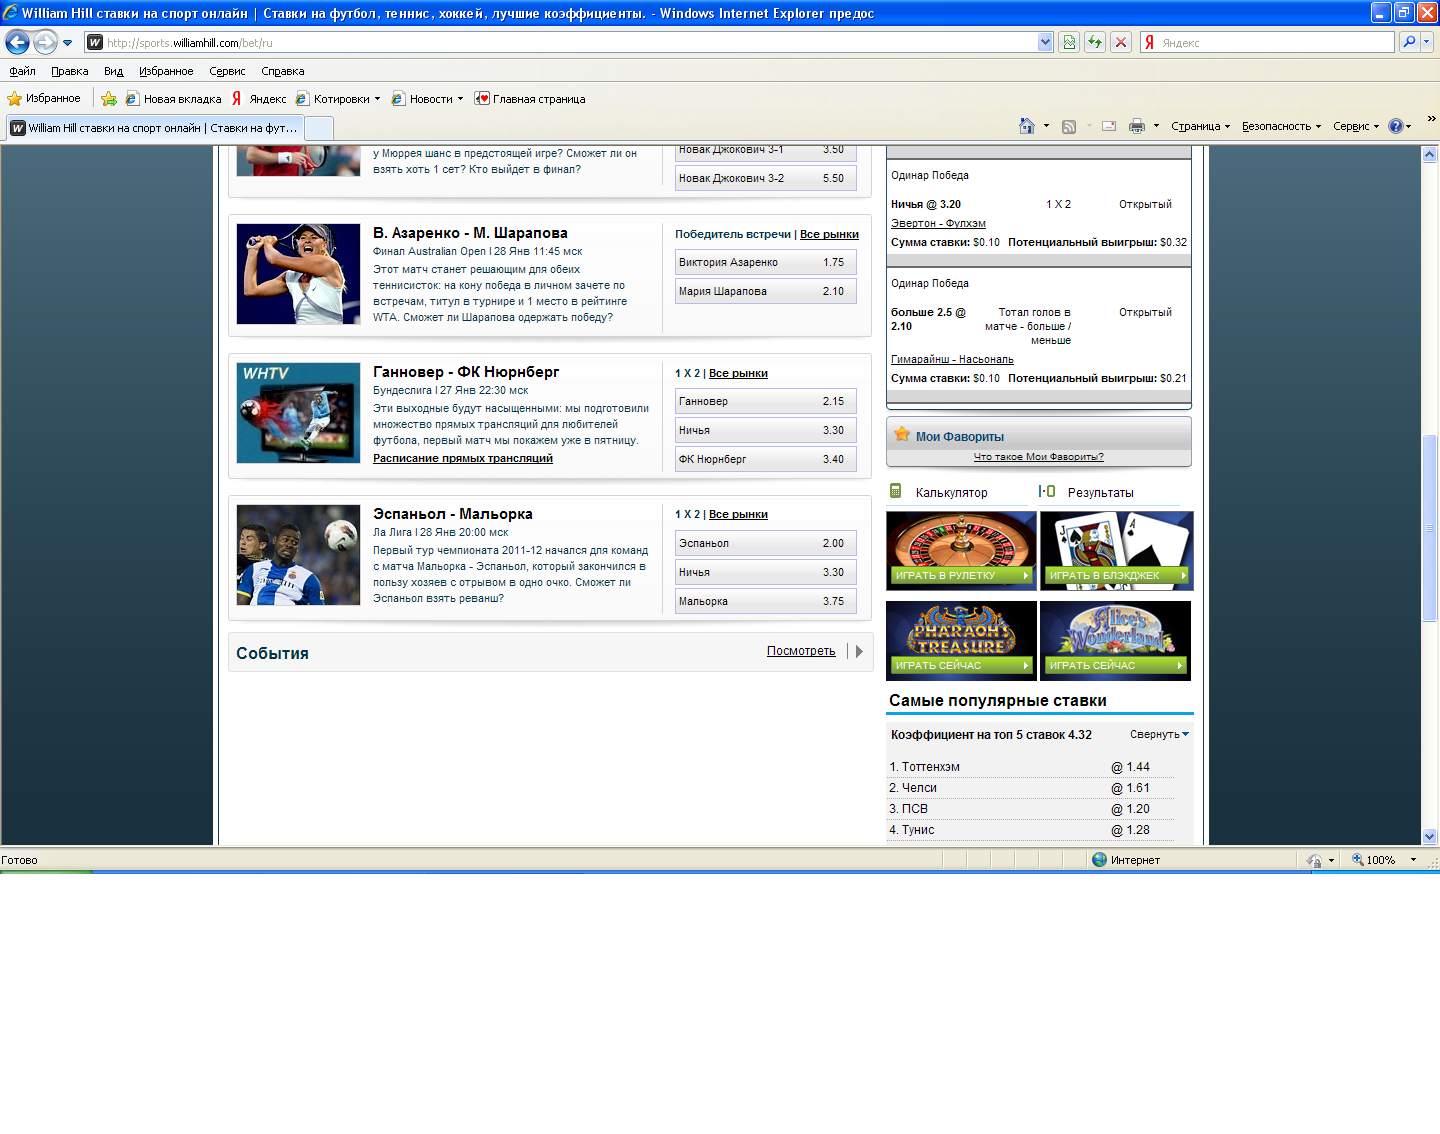Click the Stop loading X icon
This screenshot has width=1440, height=1134.
[x=1121, y=42]
